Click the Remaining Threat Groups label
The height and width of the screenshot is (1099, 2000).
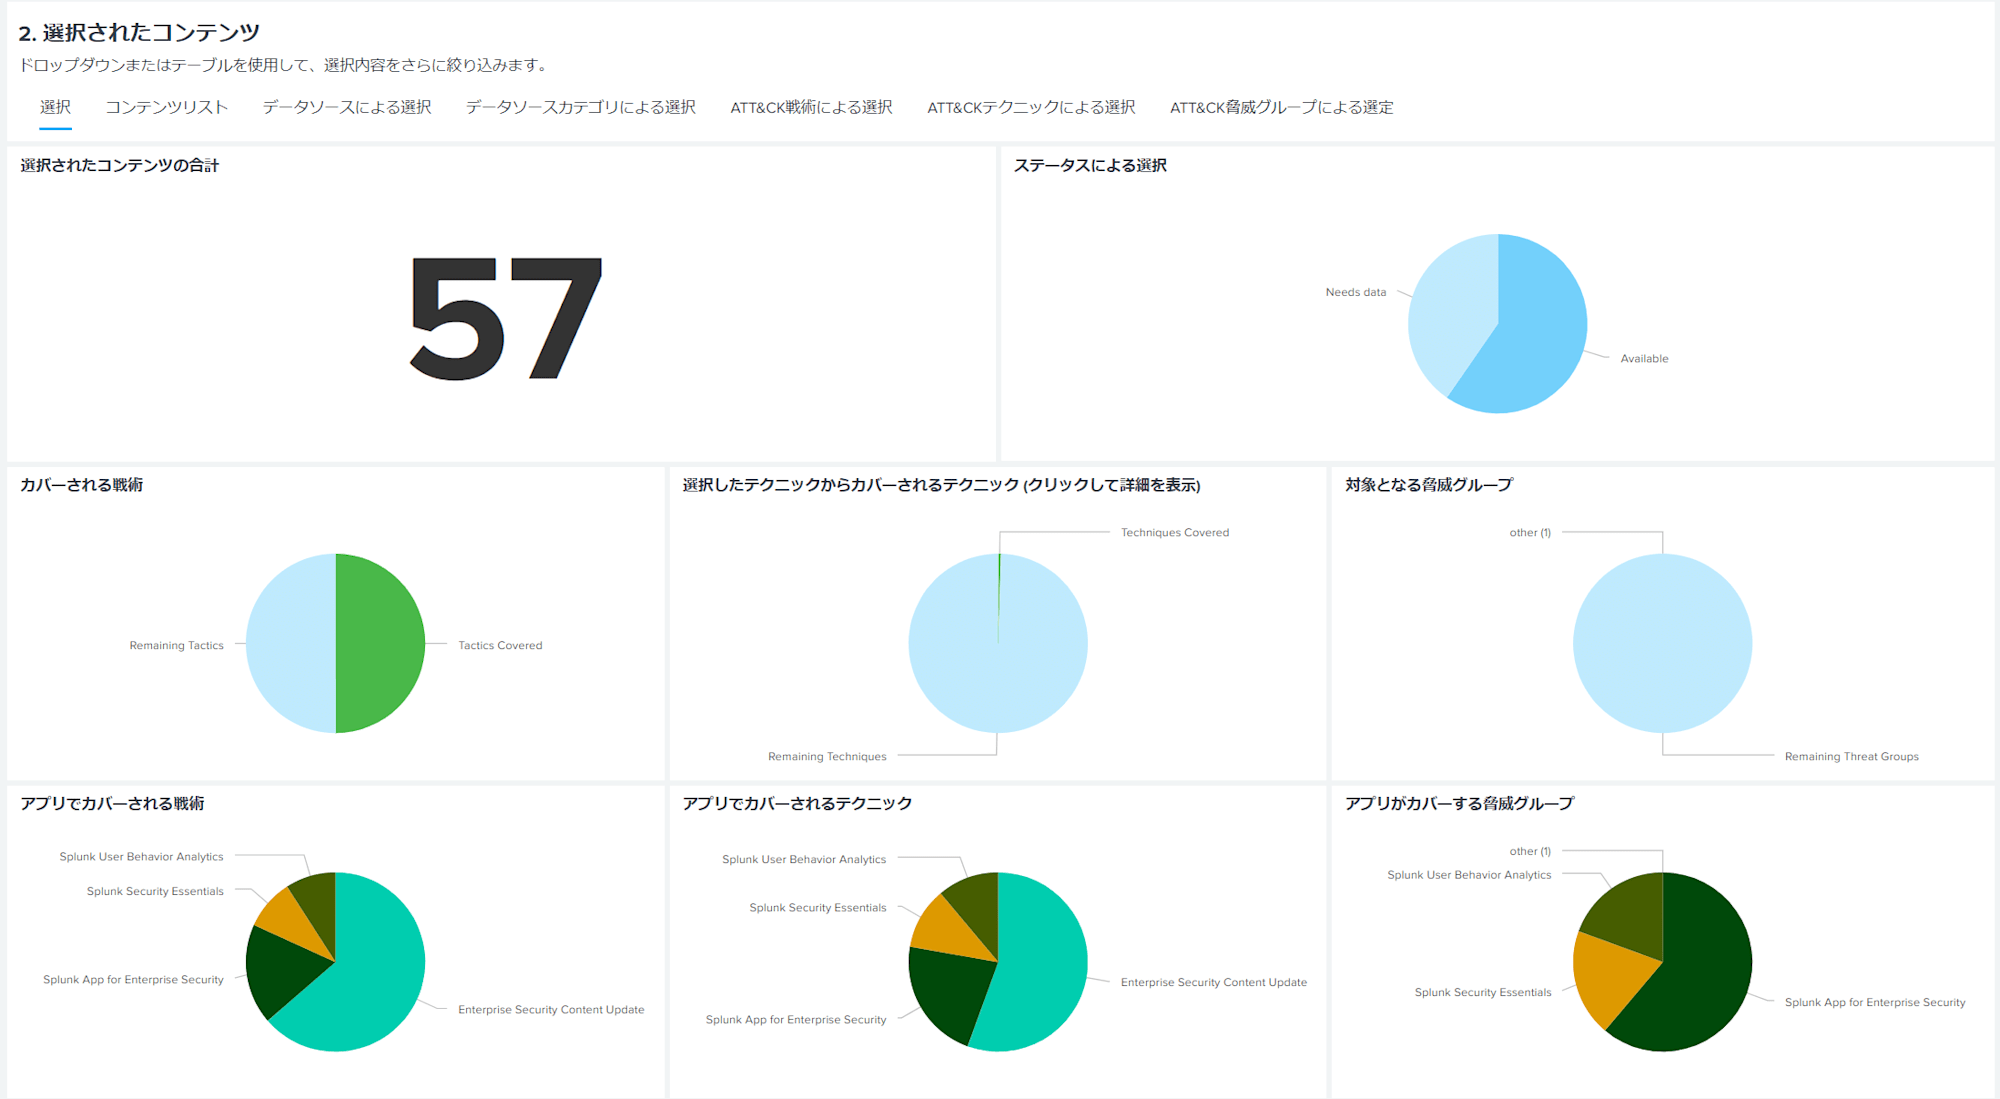(x=1851, y=756)
